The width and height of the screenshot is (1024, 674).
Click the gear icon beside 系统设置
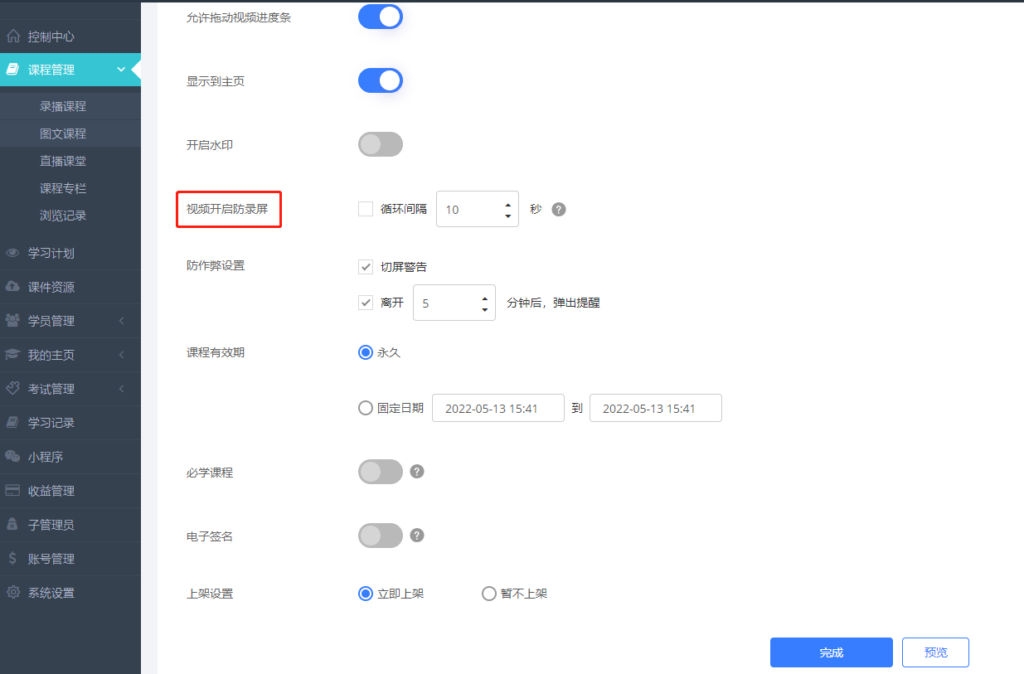pyautogui.click(x=12, y=592)
